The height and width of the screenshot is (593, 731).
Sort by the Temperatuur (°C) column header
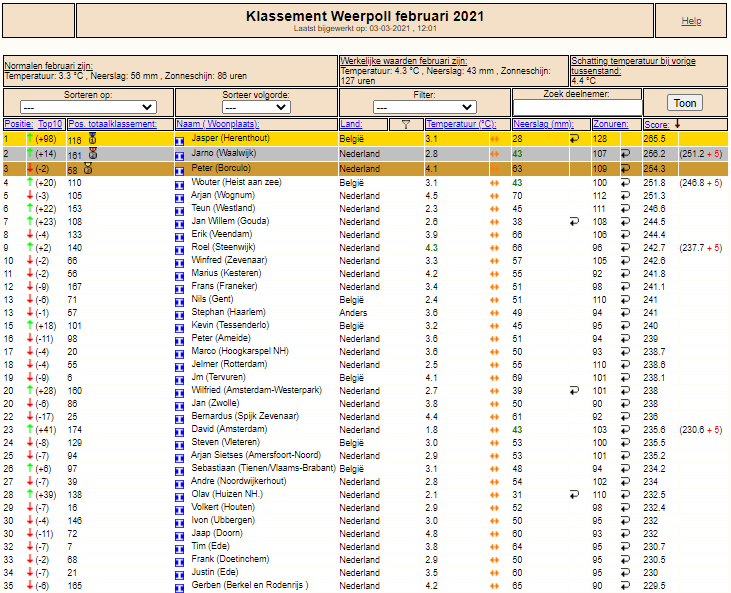coord(461,124)
